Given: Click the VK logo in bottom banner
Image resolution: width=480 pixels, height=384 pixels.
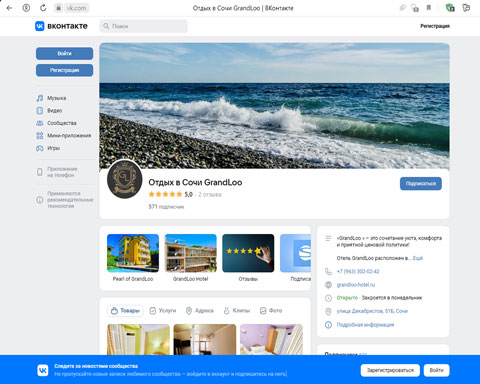Looking at the screenshot, I should point(43,370).
